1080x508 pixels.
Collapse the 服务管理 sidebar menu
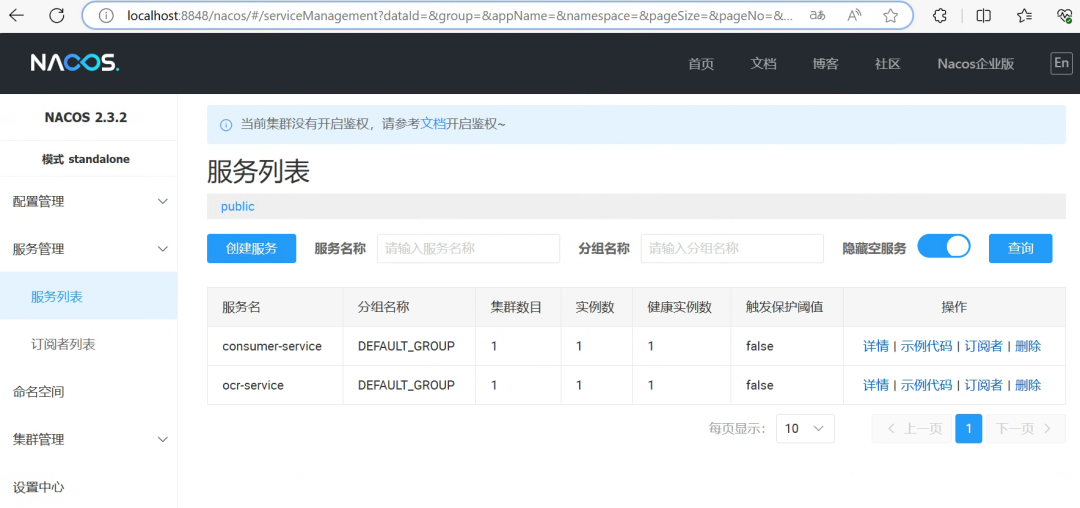coord(88,249)
